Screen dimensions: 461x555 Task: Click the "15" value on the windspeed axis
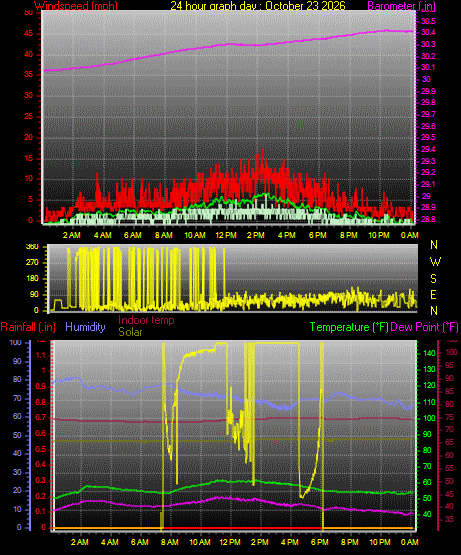point(29,158)
